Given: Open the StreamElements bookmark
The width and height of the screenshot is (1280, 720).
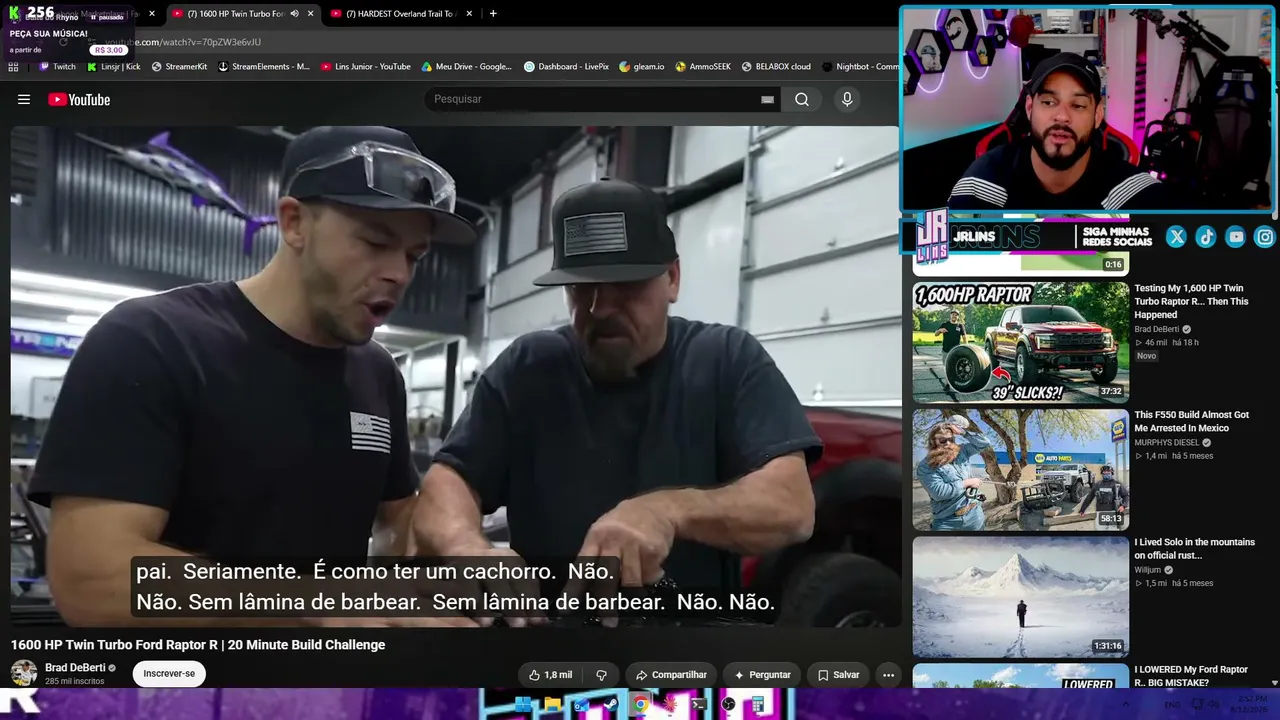Looking at the screenshot, I should click(x=263, y=67).
